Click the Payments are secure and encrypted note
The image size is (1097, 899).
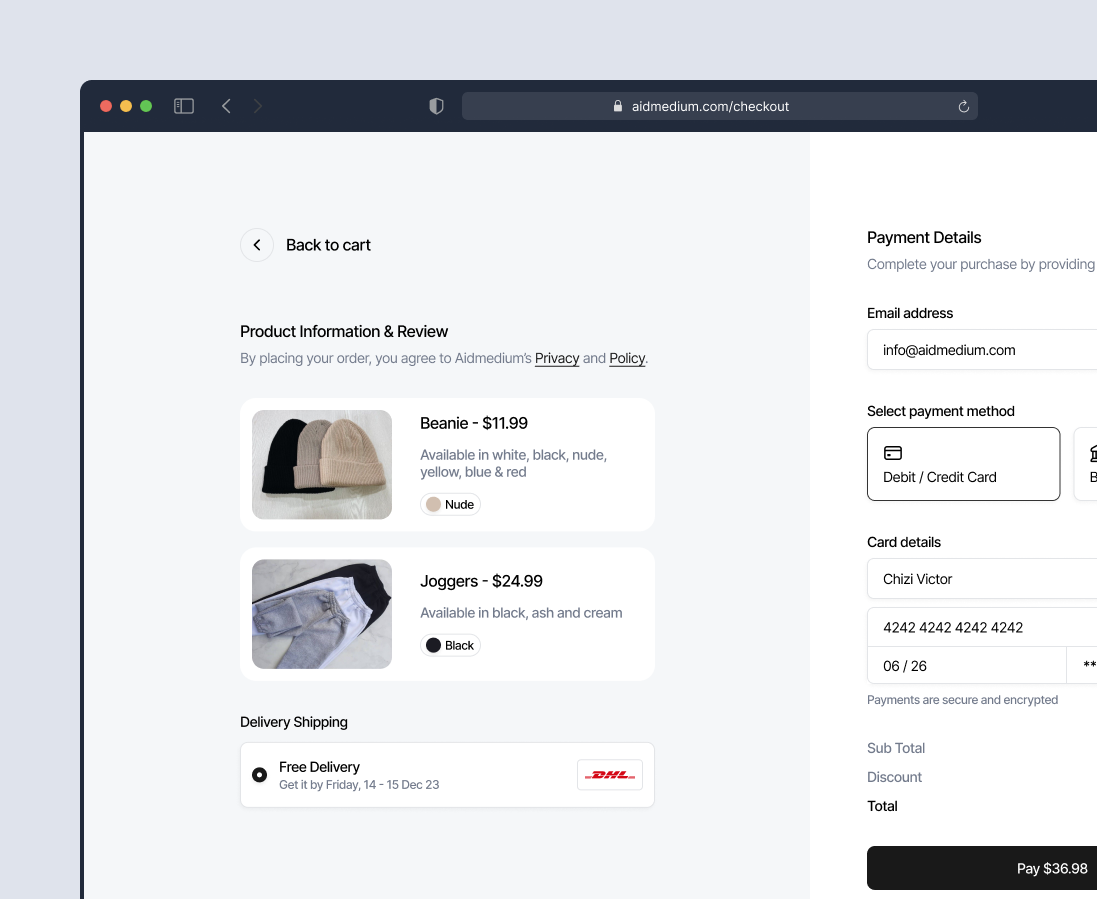[x=962, y=700]
